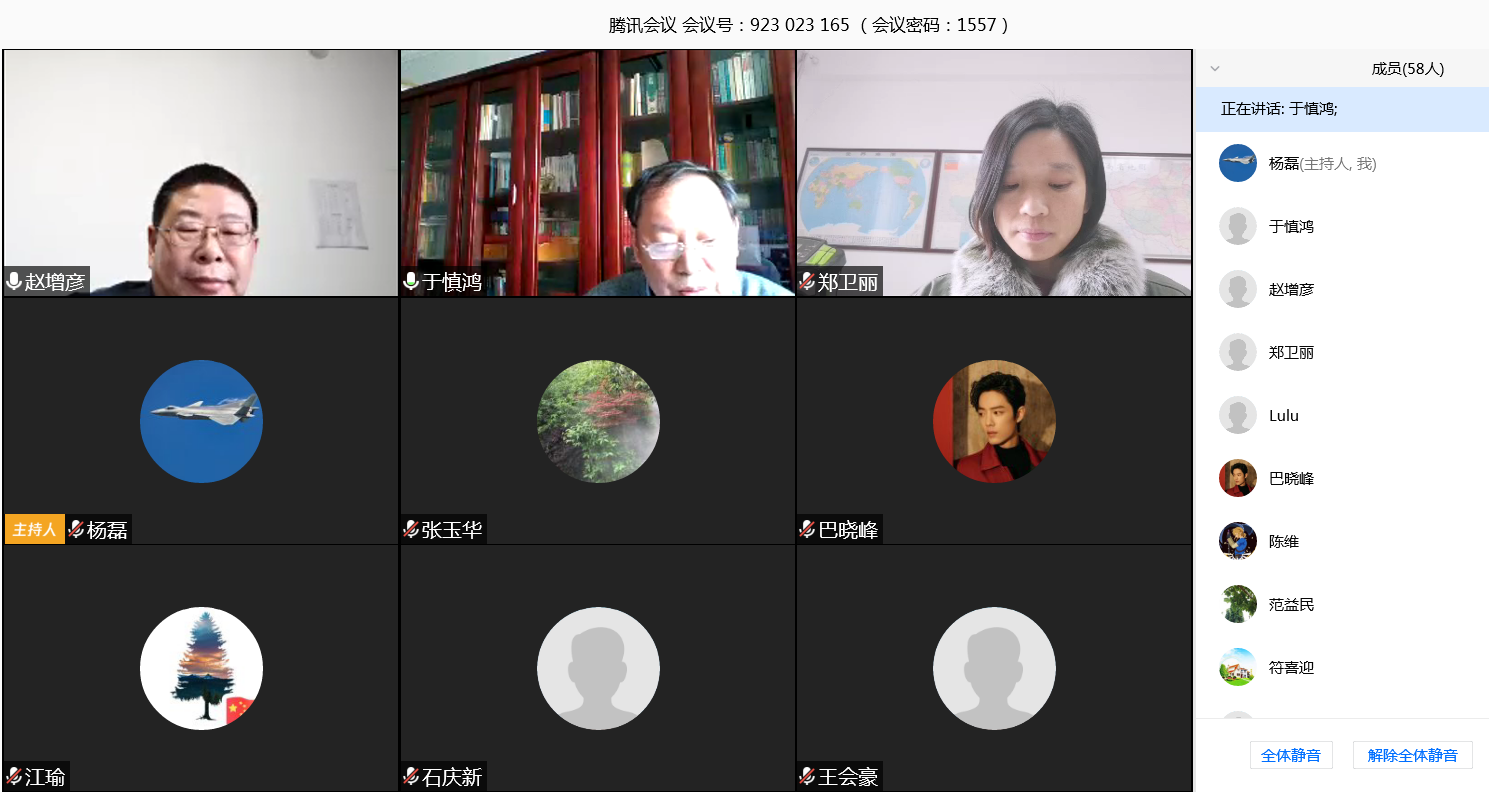The height and width of the screenshot is (792, 1489).
Task: Select 杨磊's fighter jet avatar tile
Action: coord(201,421)
